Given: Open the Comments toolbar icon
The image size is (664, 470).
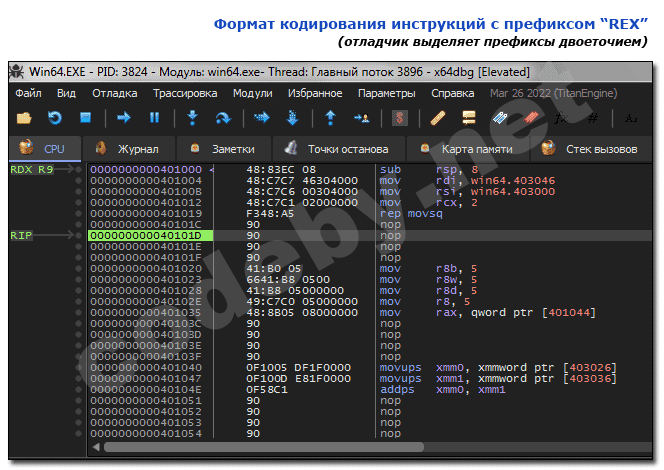Looking at the screenshot, I should [x=469, y=118].
